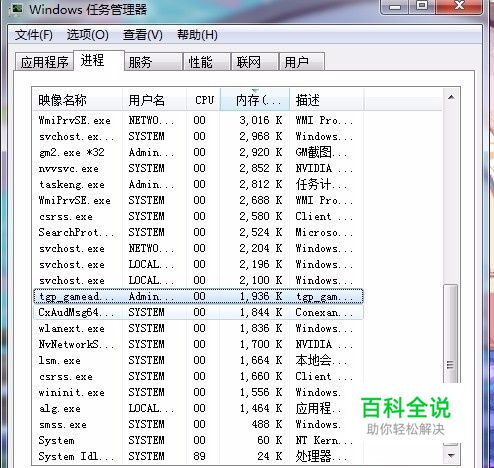
Task: Open the 帮助(H) menu
Action: coord(197,35)
